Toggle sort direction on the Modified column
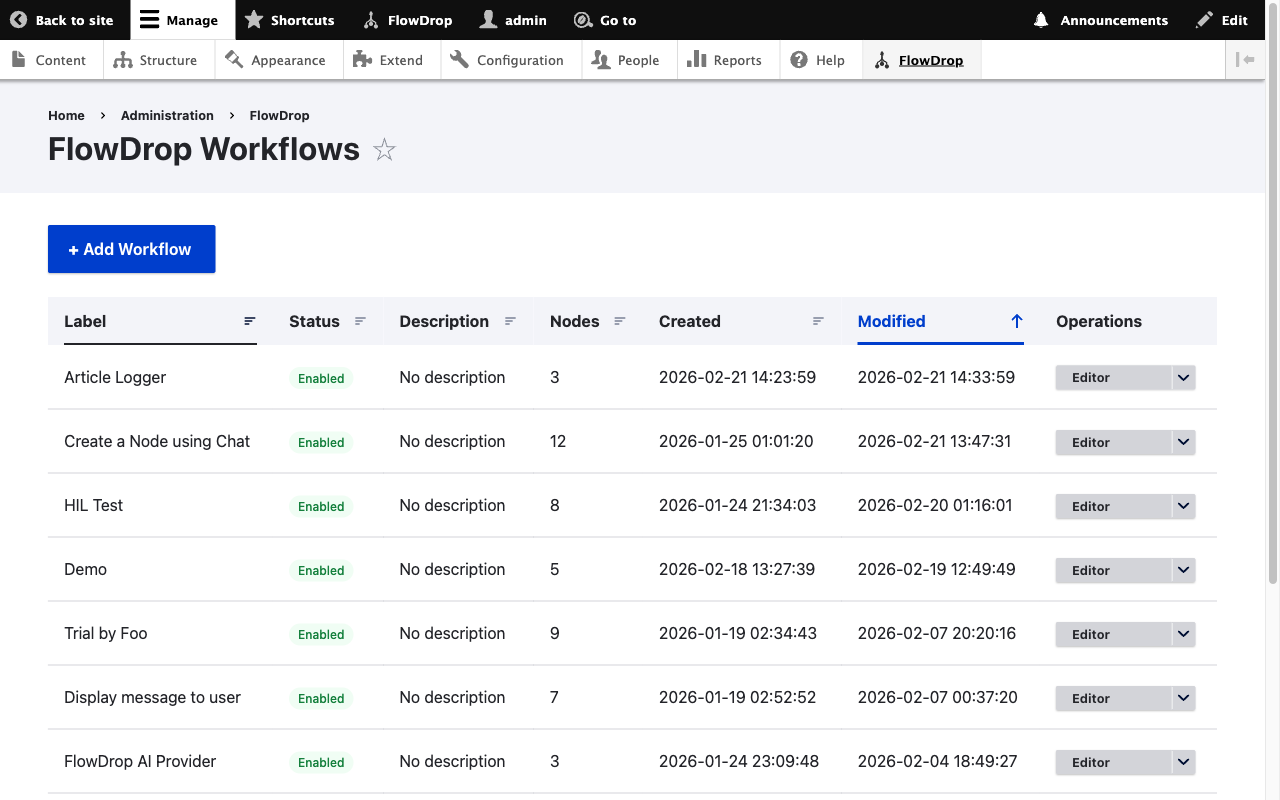Screen dimensions: 1280x800 click(1016, 321)
